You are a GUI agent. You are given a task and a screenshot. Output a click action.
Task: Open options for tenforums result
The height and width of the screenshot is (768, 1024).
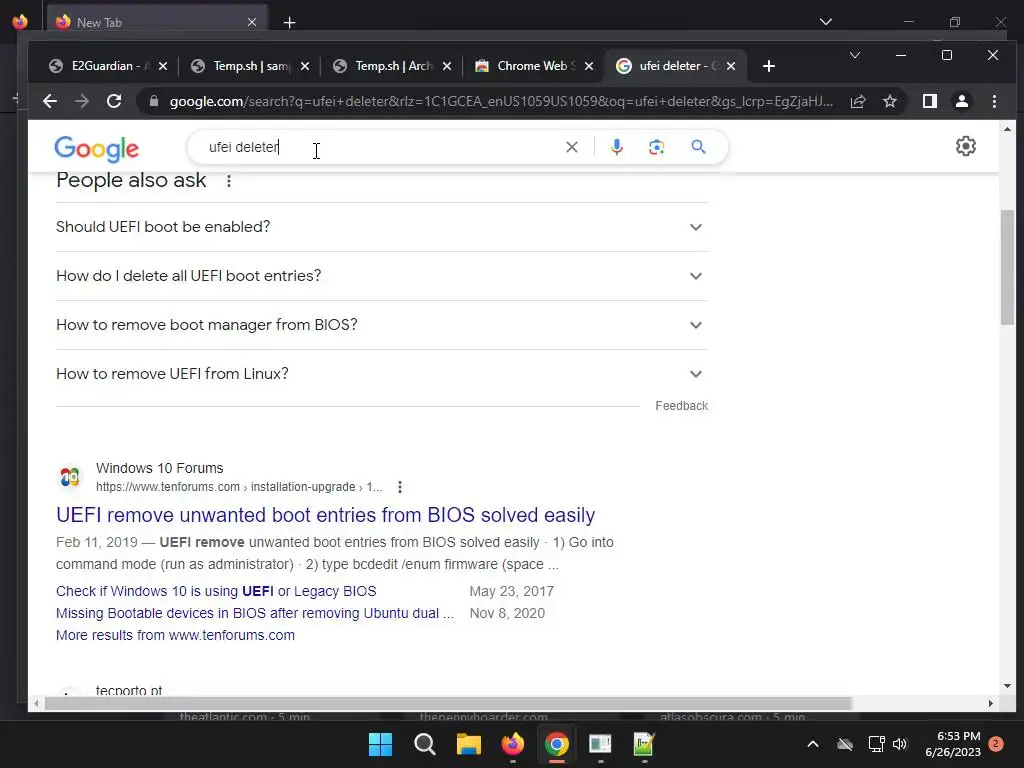[x=400, y=487]
